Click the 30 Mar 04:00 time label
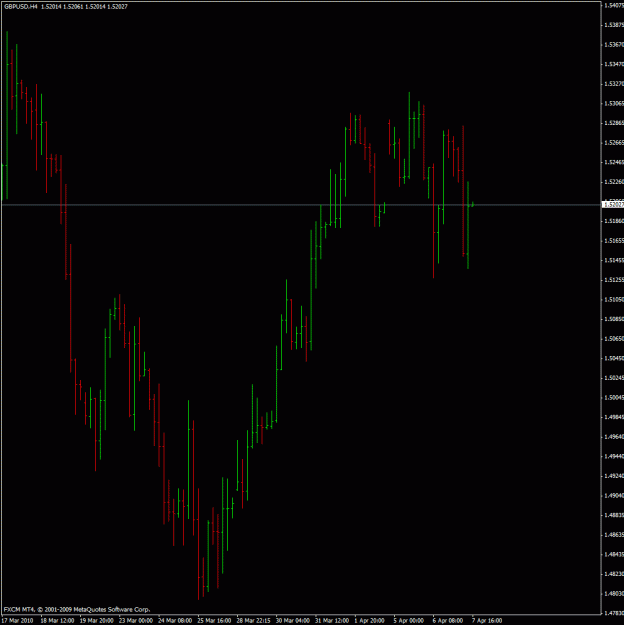The width and height of the screenshot is (624, 625). 293,621
